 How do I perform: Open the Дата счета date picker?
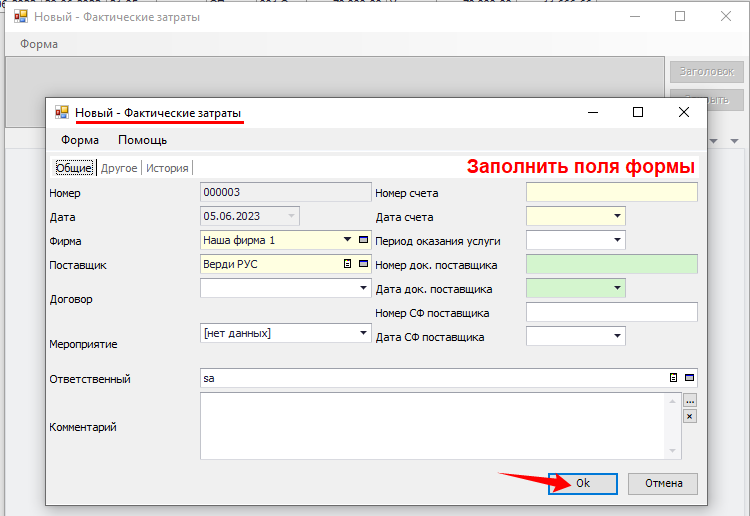[x=617, y=216]
